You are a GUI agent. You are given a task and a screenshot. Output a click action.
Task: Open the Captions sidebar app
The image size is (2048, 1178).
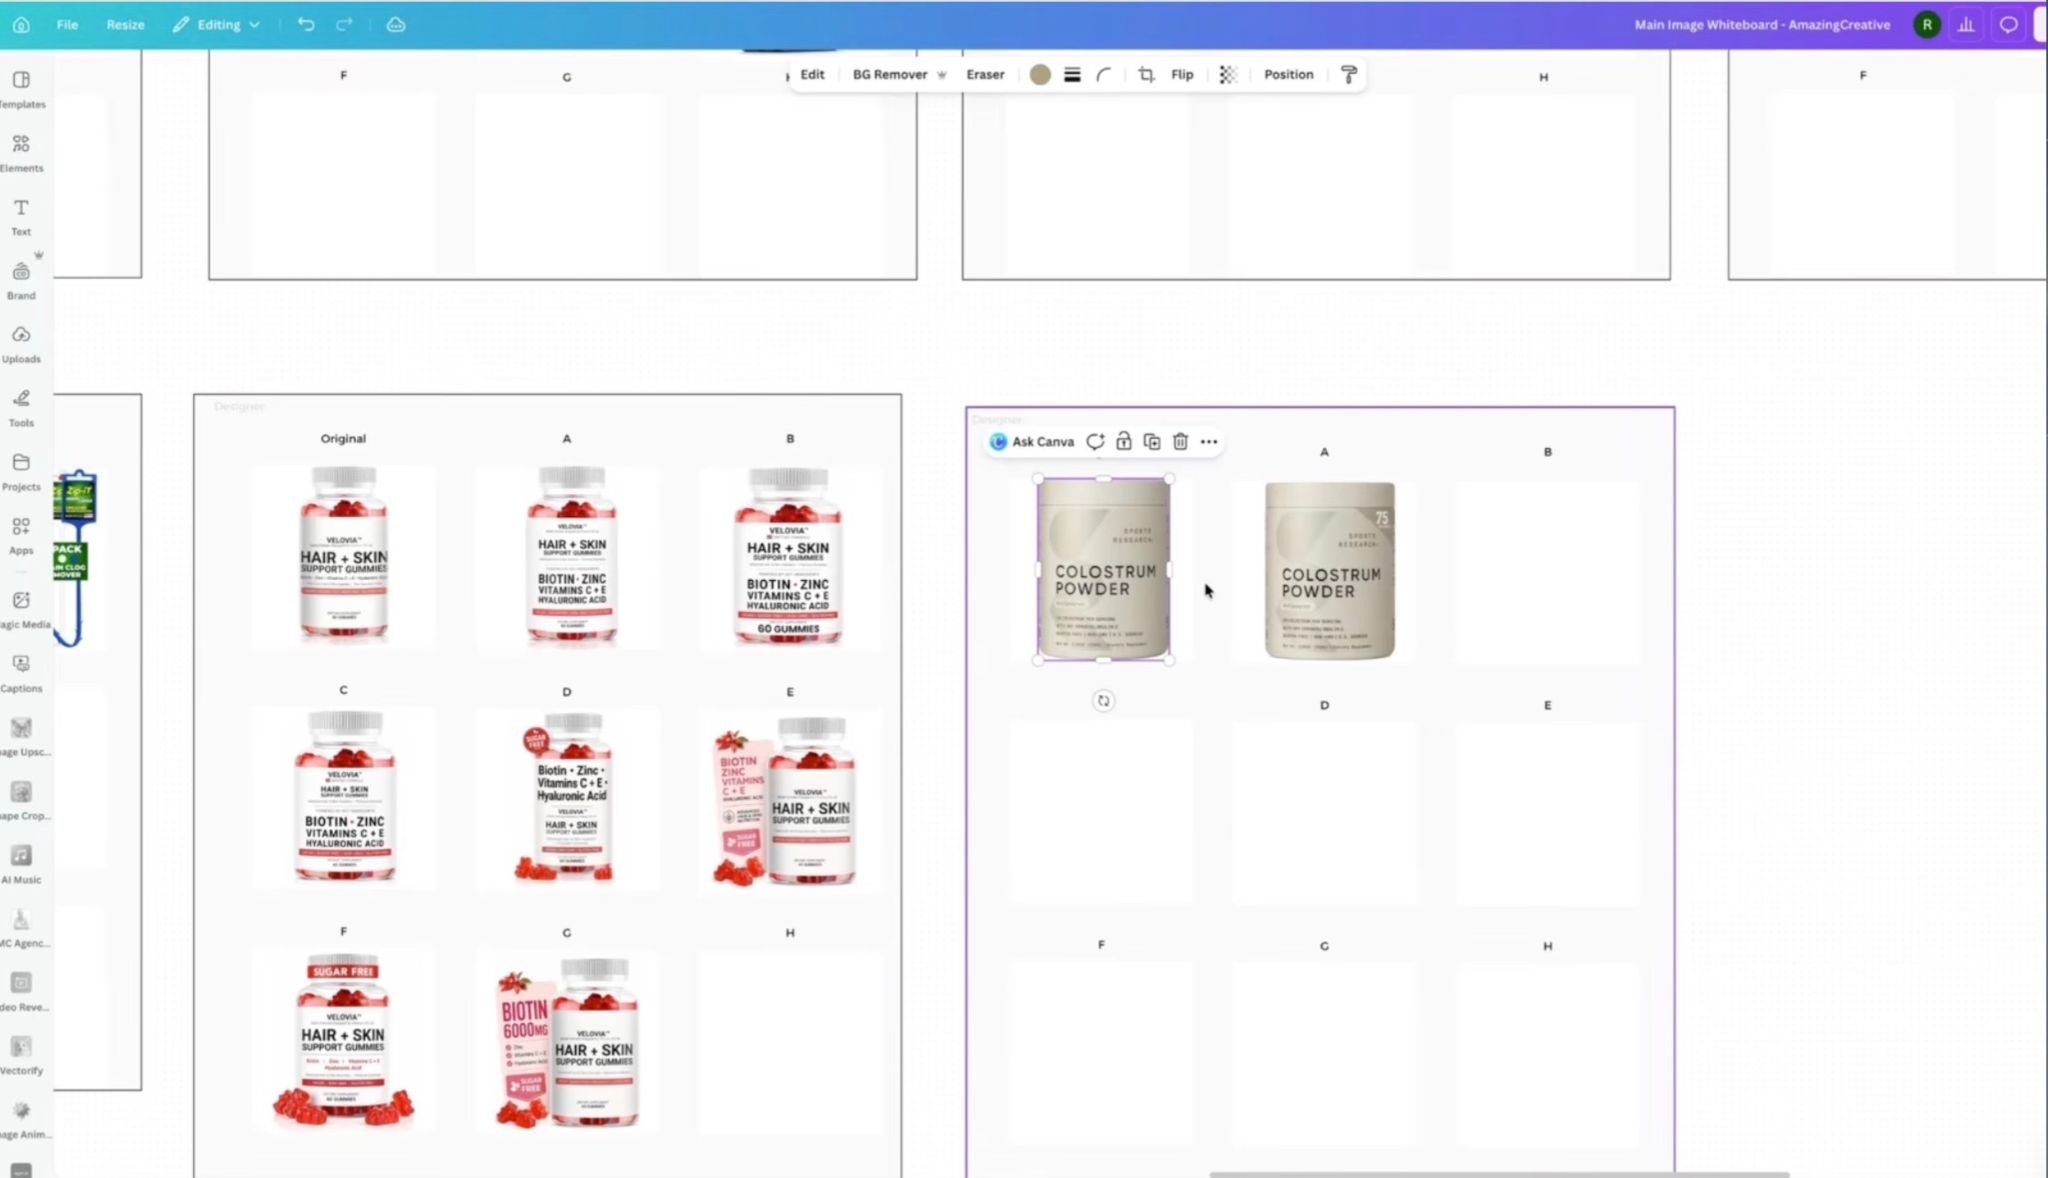(21, 673)
